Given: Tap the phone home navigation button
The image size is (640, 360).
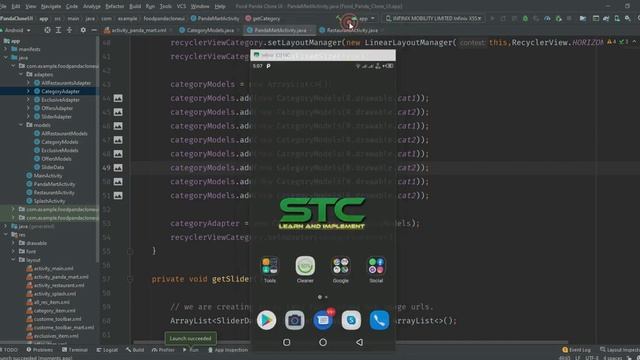Looking at the screenshot, I should (323, 342).
